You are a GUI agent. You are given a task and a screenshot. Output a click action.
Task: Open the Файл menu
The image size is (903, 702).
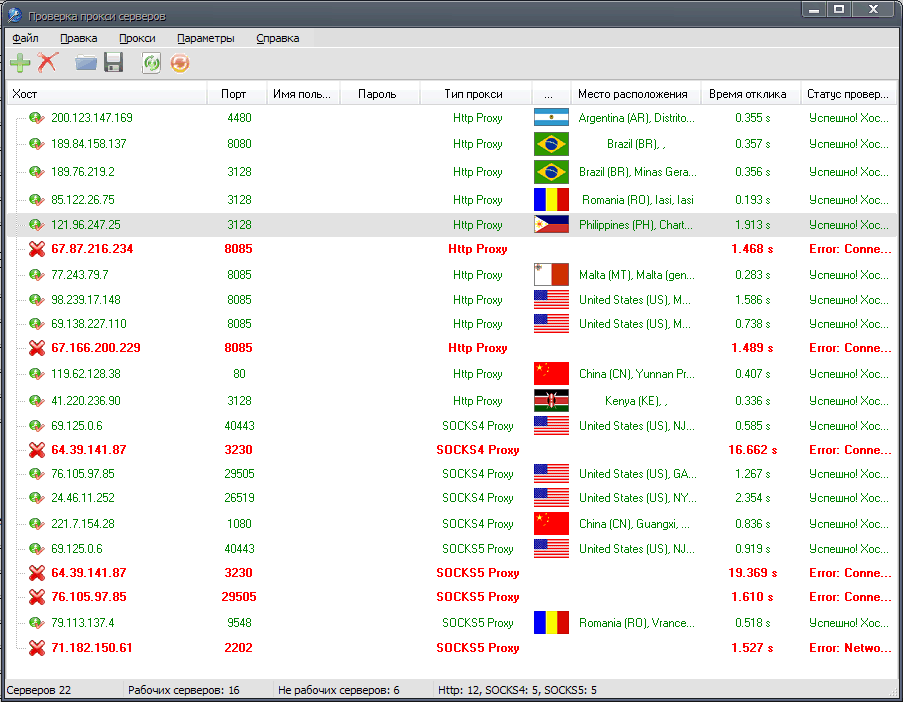pos(25,38)
